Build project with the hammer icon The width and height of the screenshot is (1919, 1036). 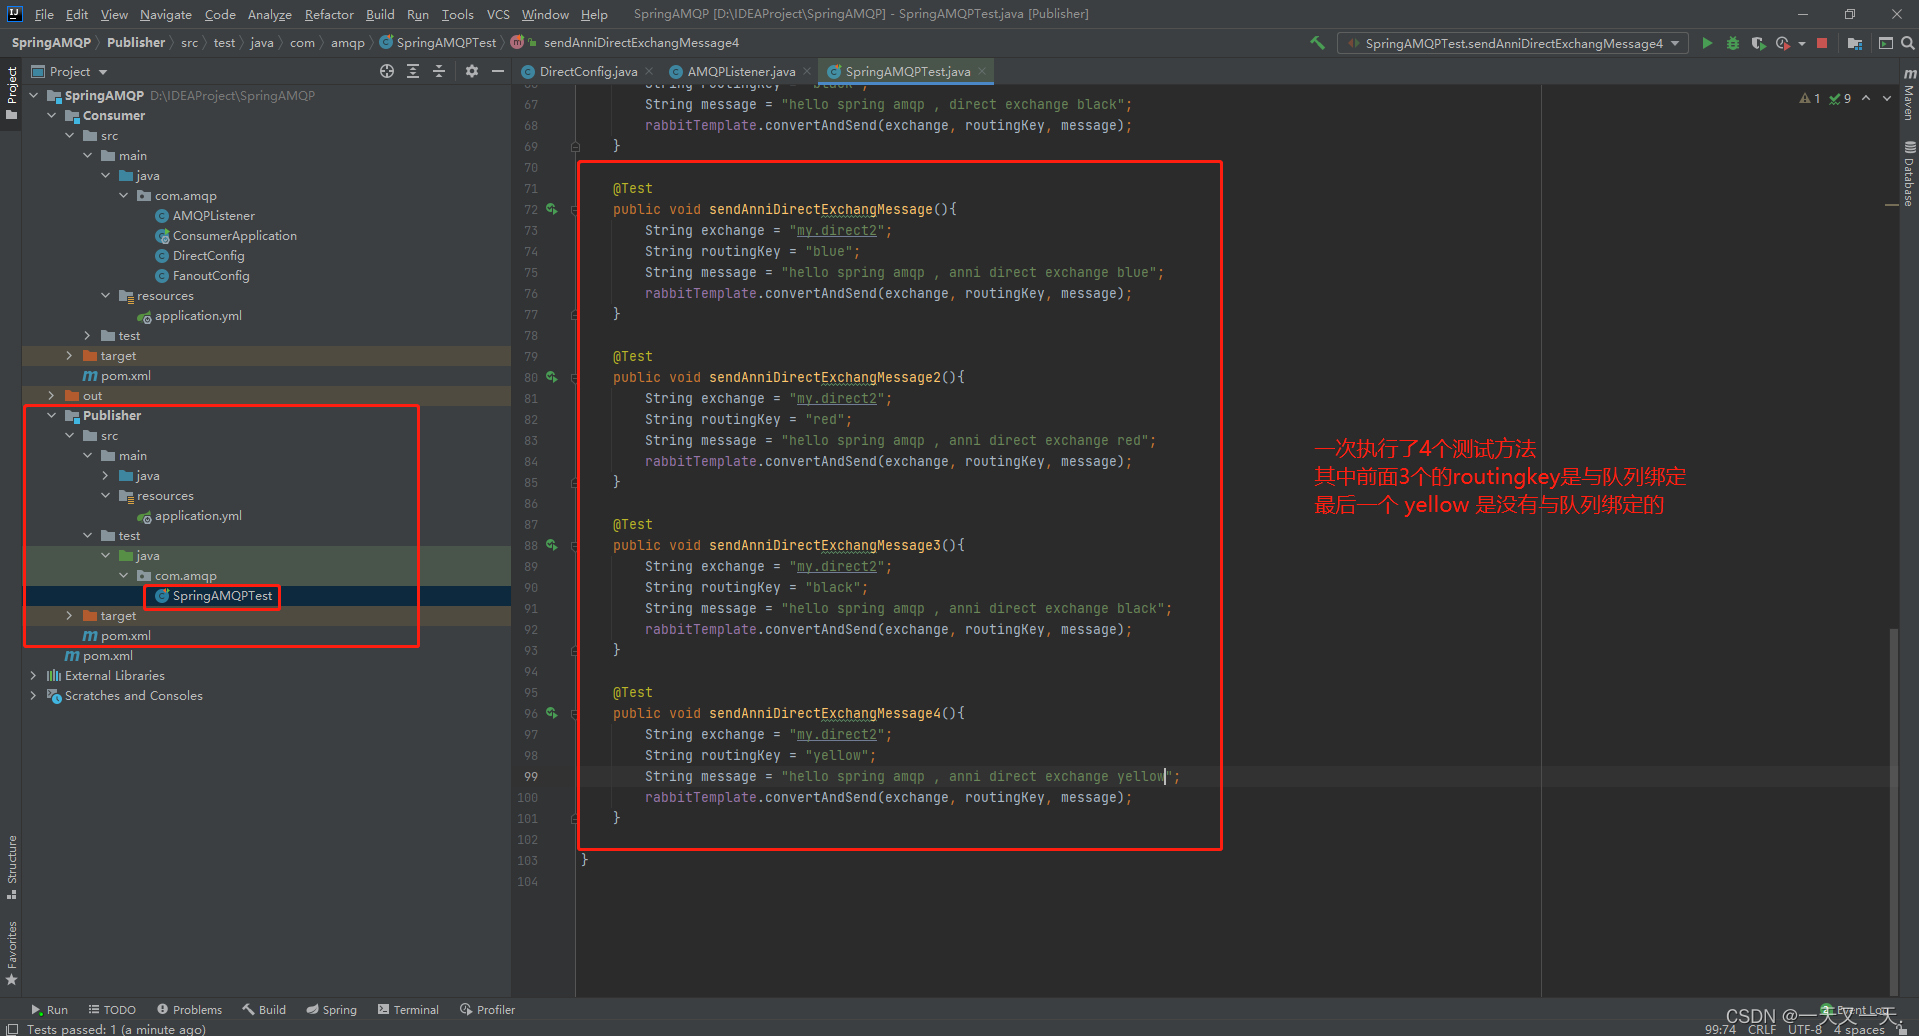pos(1317,43)
